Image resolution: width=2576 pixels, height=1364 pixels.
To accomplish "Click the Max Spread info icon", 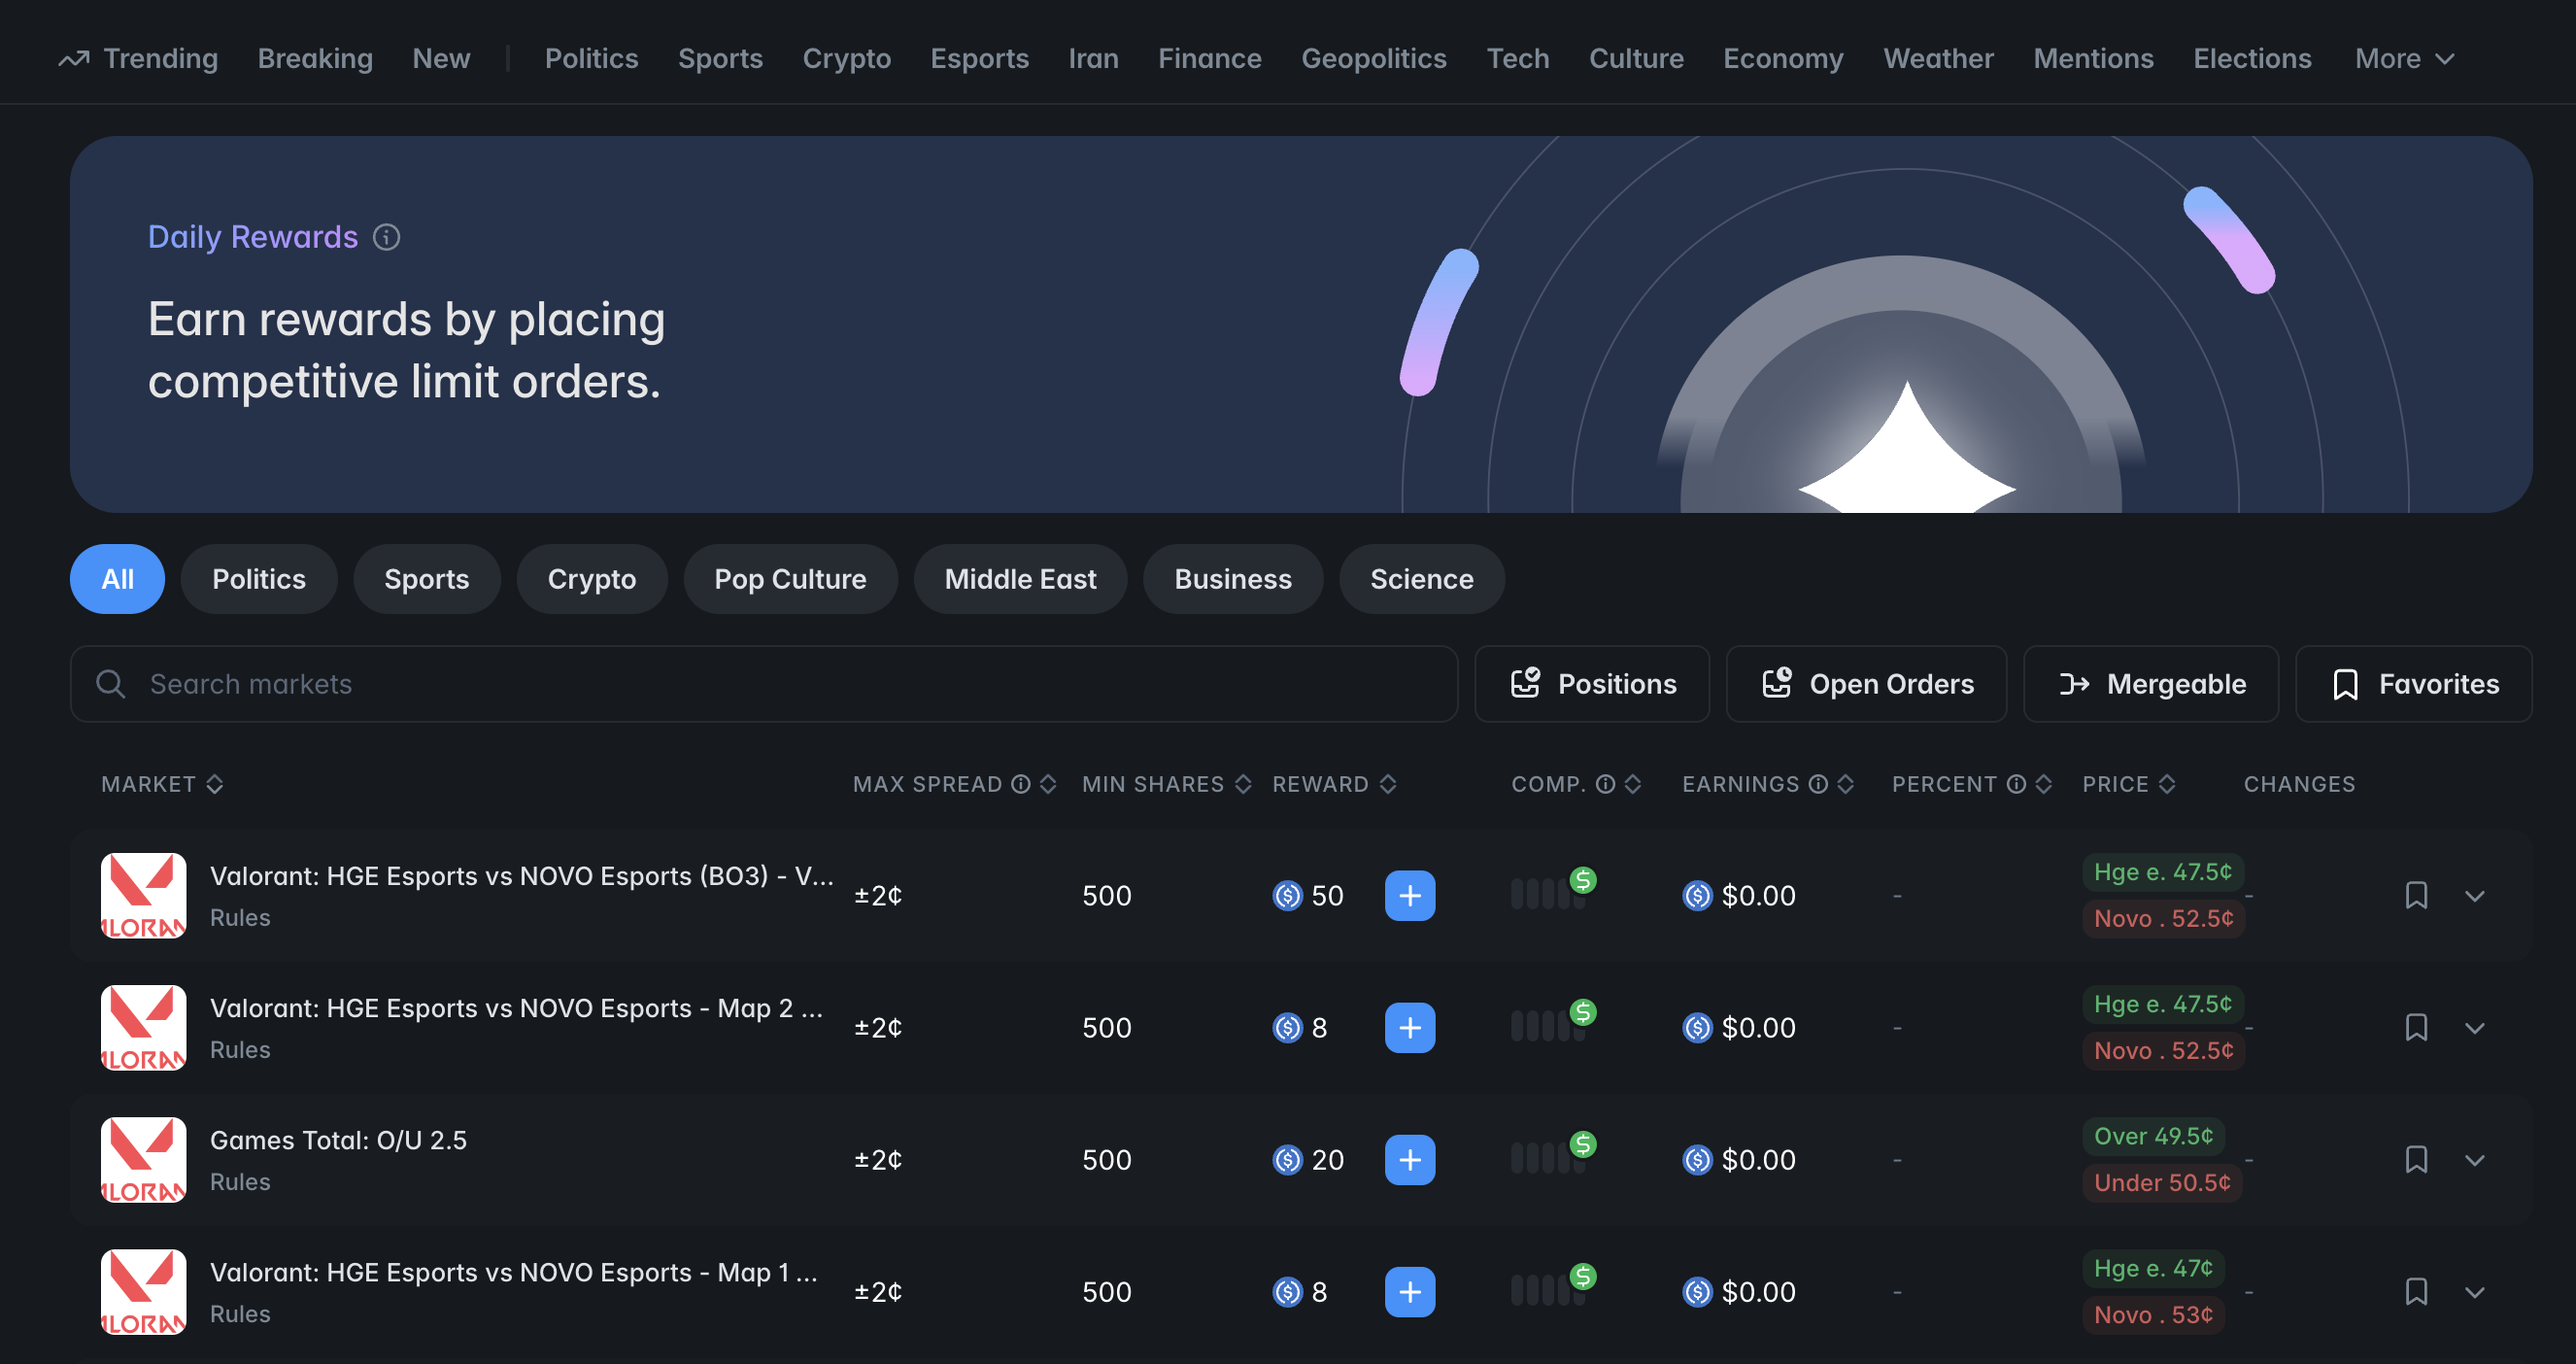I will pyautogui.click(x=1020, y=784).
